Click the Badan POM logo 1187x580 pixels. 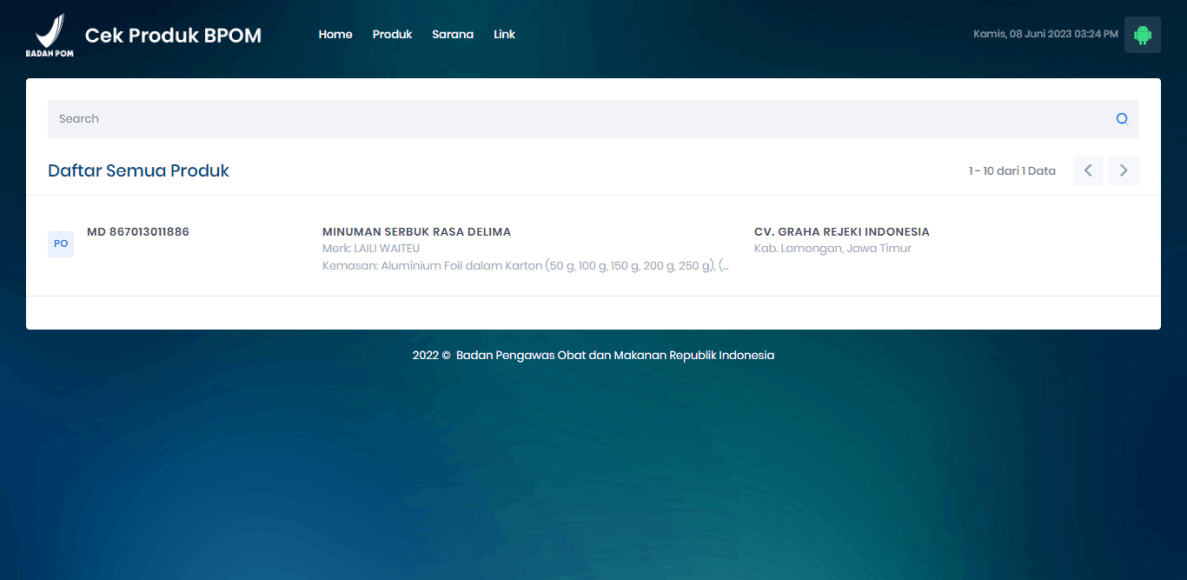49,35
